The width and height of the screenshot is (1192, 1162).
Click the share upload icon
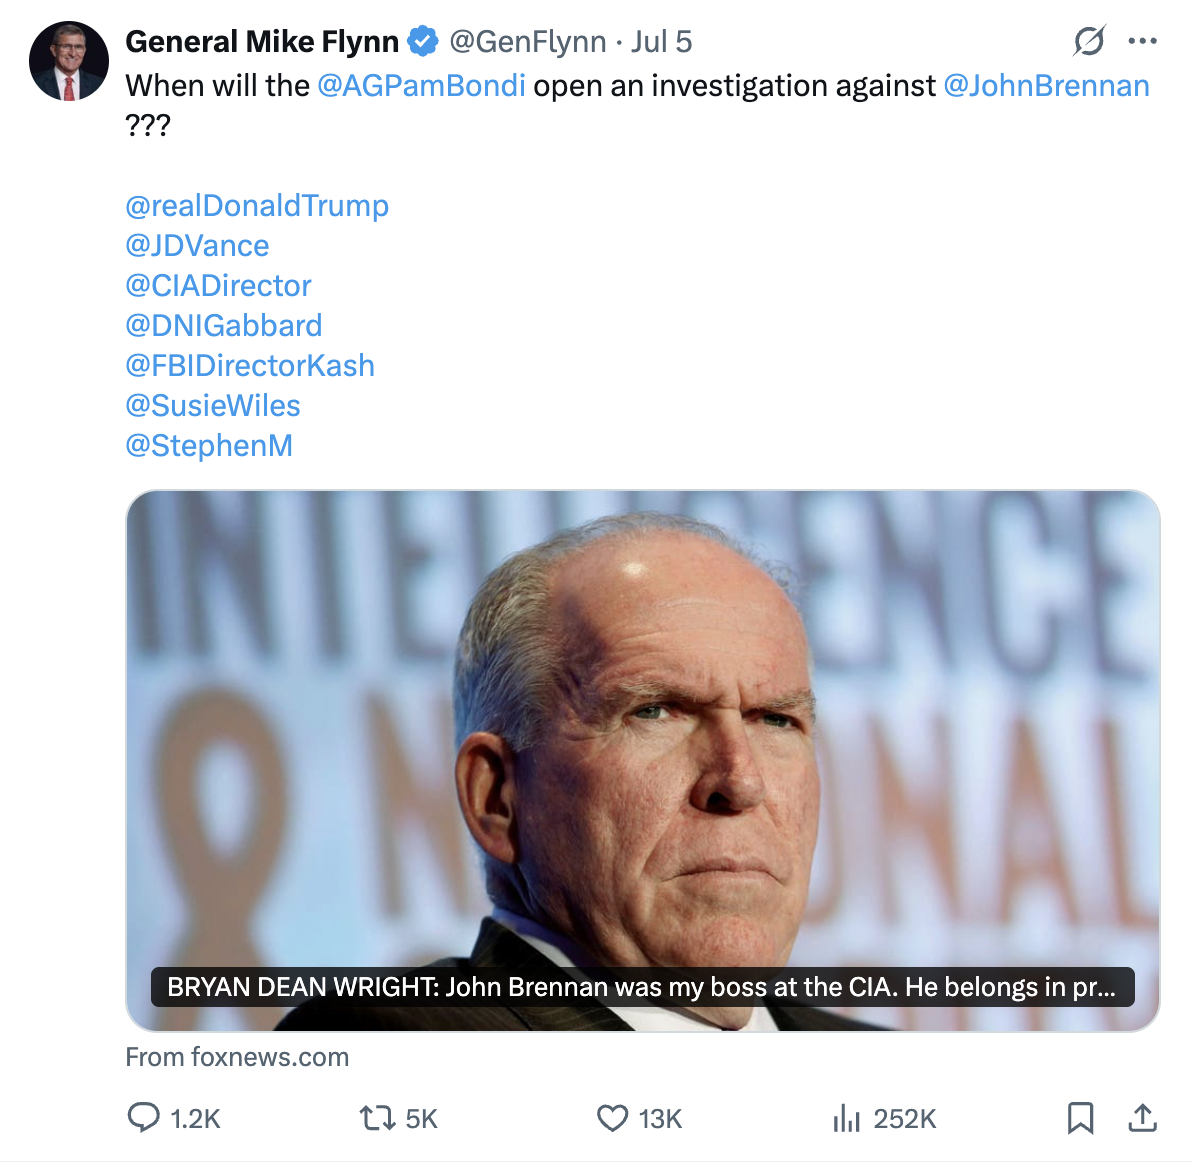click(1142, 1117)
